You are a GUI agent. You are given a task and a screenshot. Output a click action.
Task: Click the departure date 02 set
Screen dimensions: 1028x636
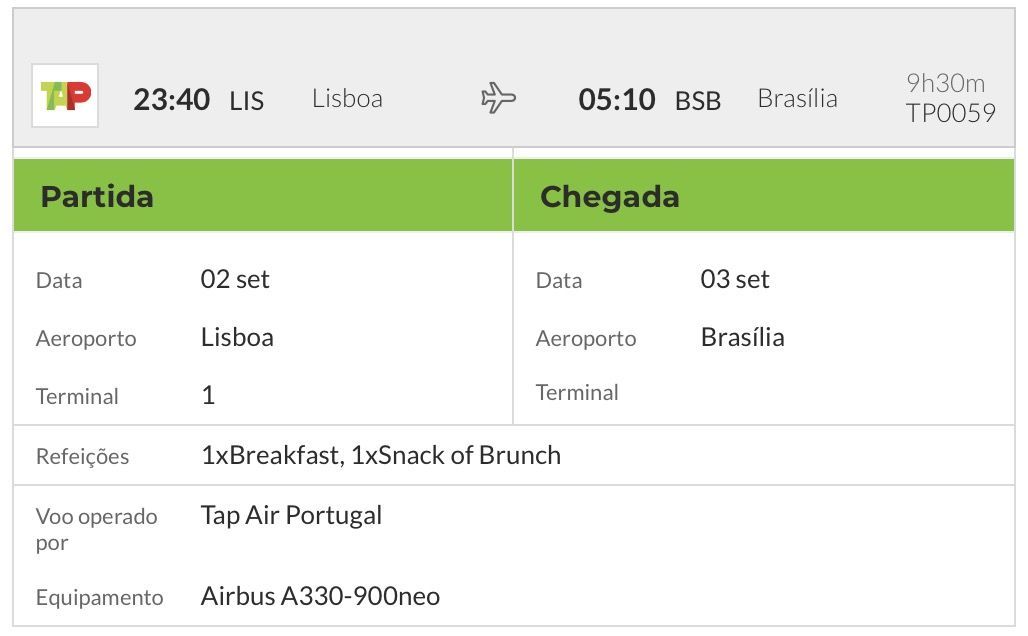coord(235,279)
